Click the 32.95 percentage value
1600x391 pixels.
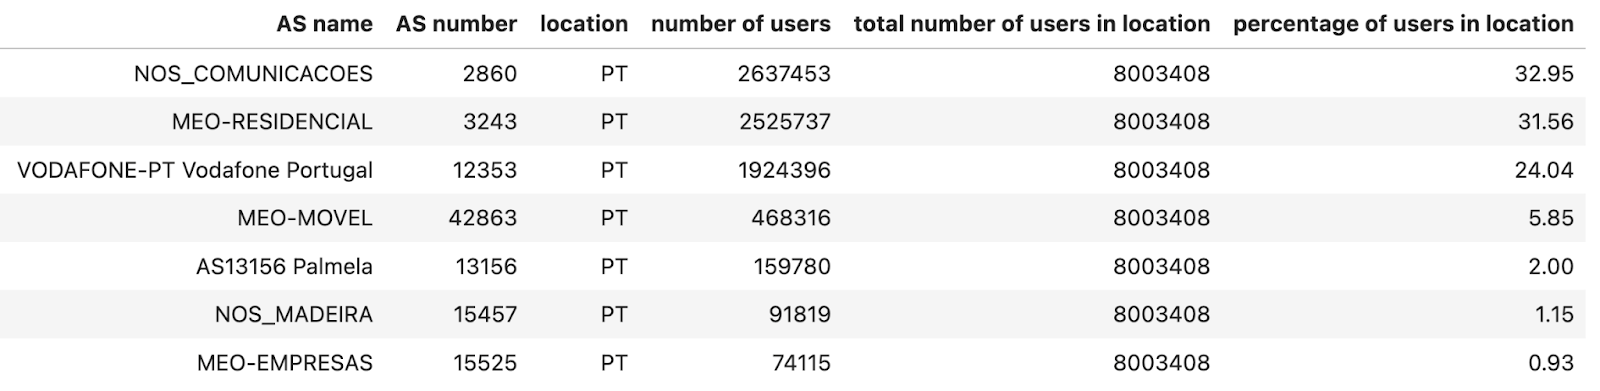(1545, 73)
